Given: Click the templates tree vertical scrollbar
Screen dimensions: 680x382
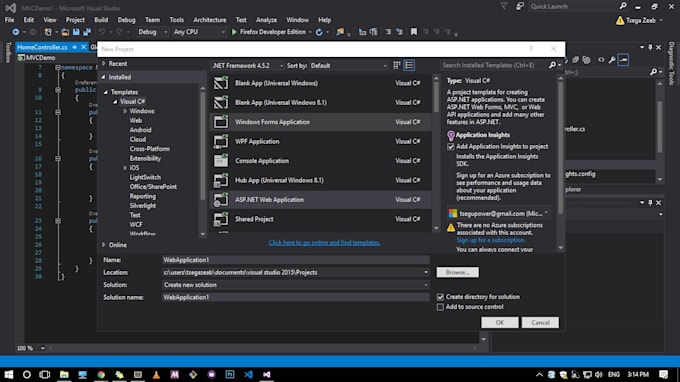Looking at the screenshot, I should click(x=203, y=161).
